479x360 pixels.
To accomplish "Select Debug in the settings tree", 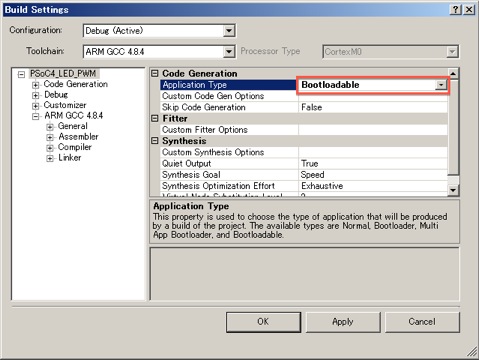I will (x=56, y=95).
